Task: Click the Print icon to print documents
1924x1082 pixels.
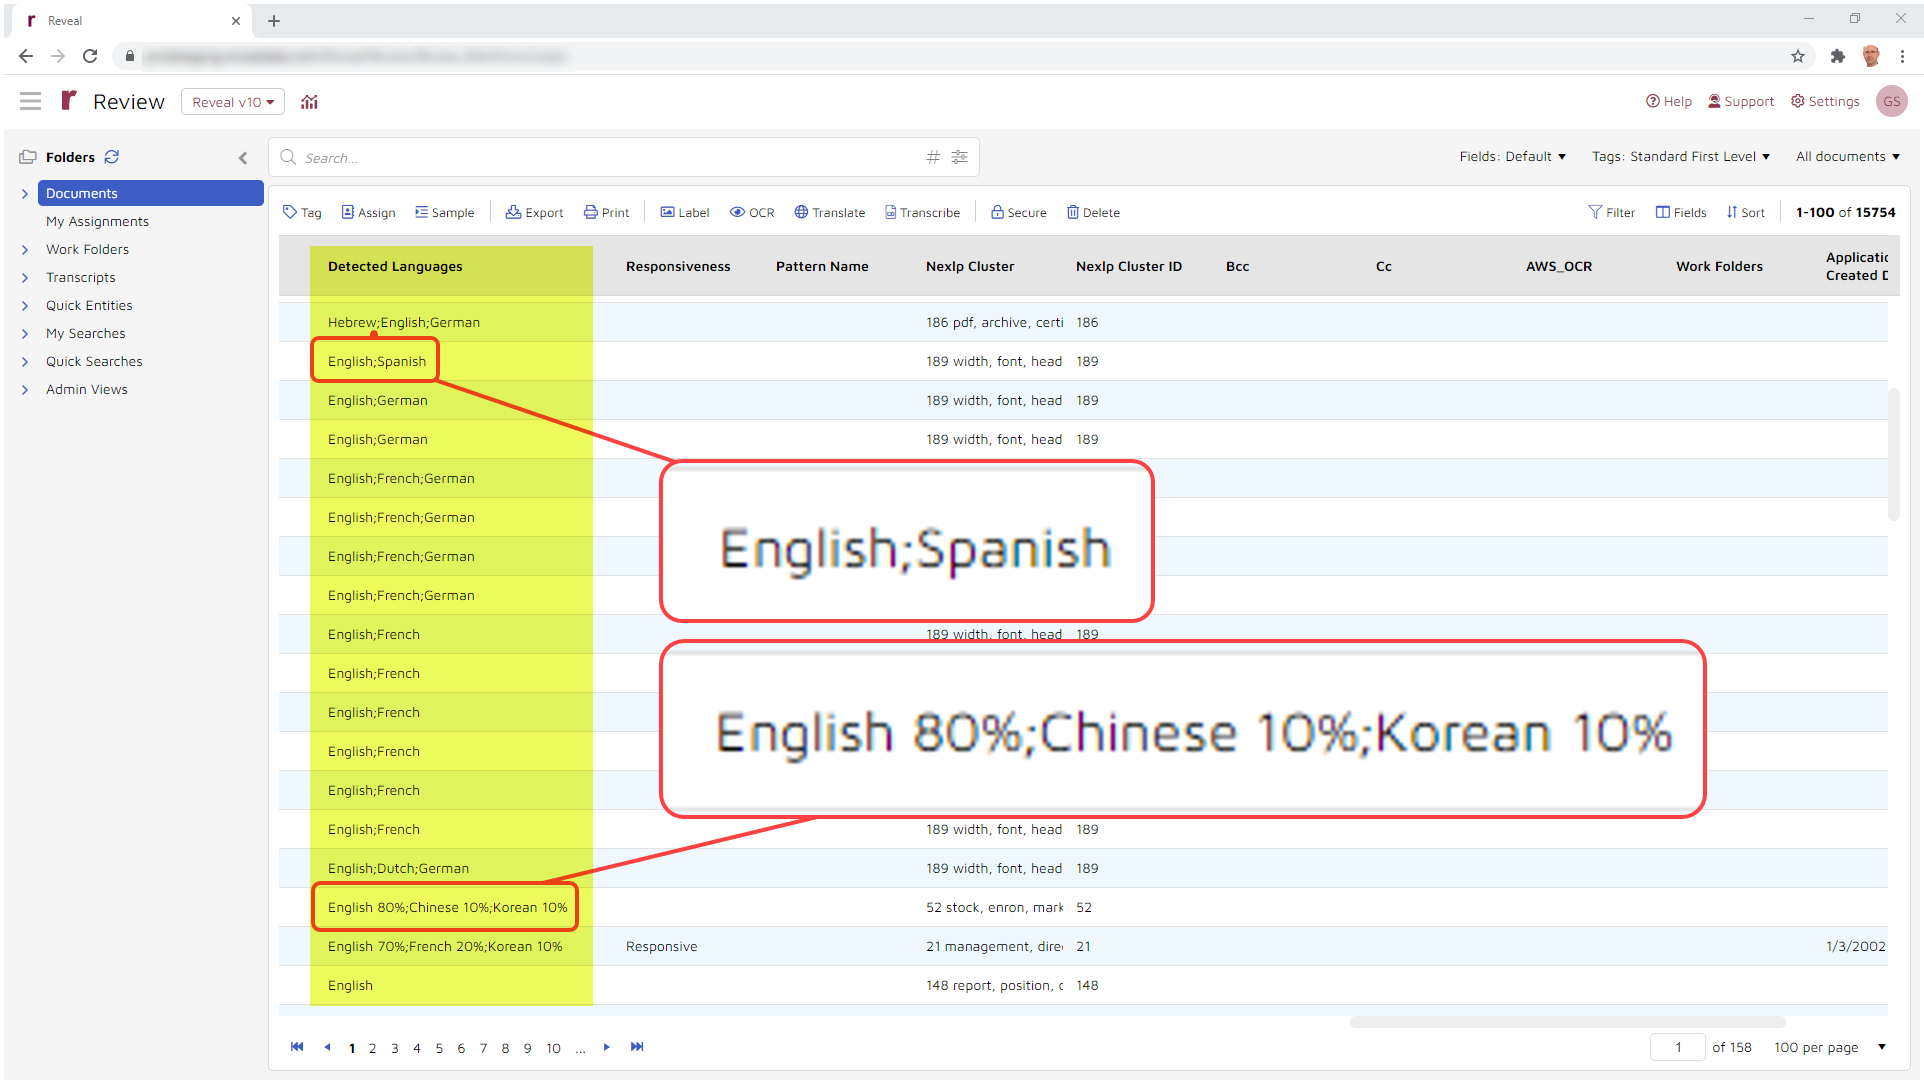Action: tap(607, 211)
